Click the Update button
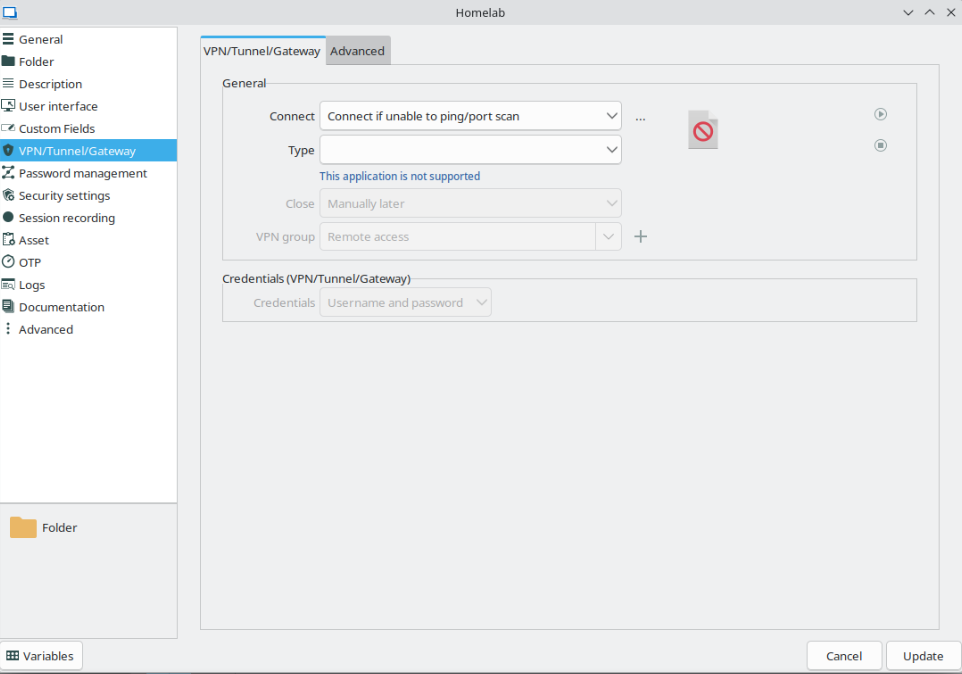Image resolution: width=962 pixels, height=674 pixels. coord(923,656)
